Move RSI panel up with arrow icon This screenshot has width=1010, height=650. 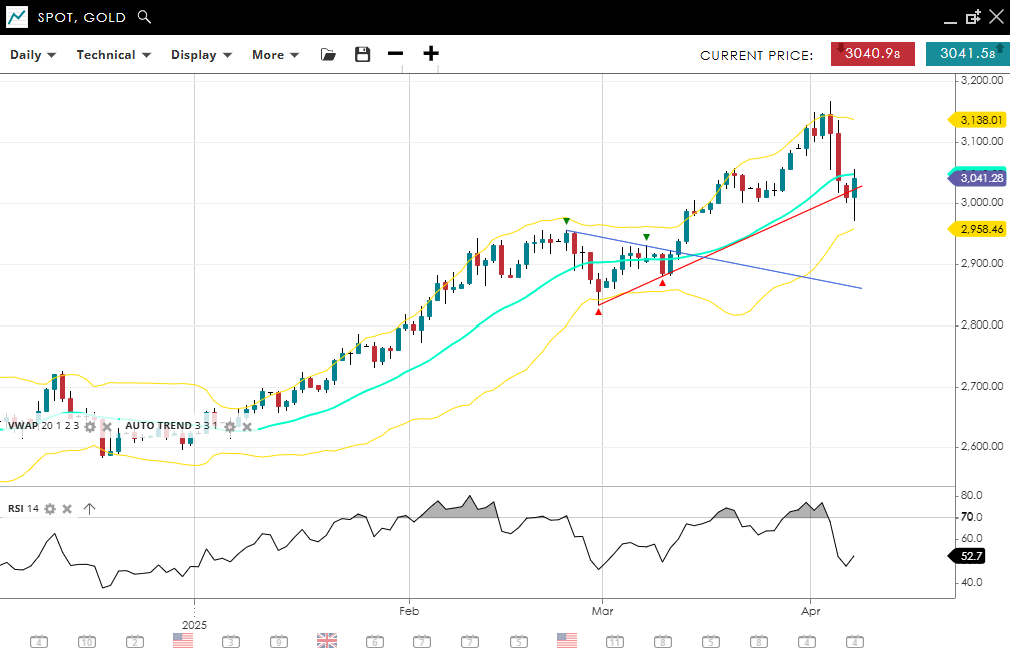point(89,509)
